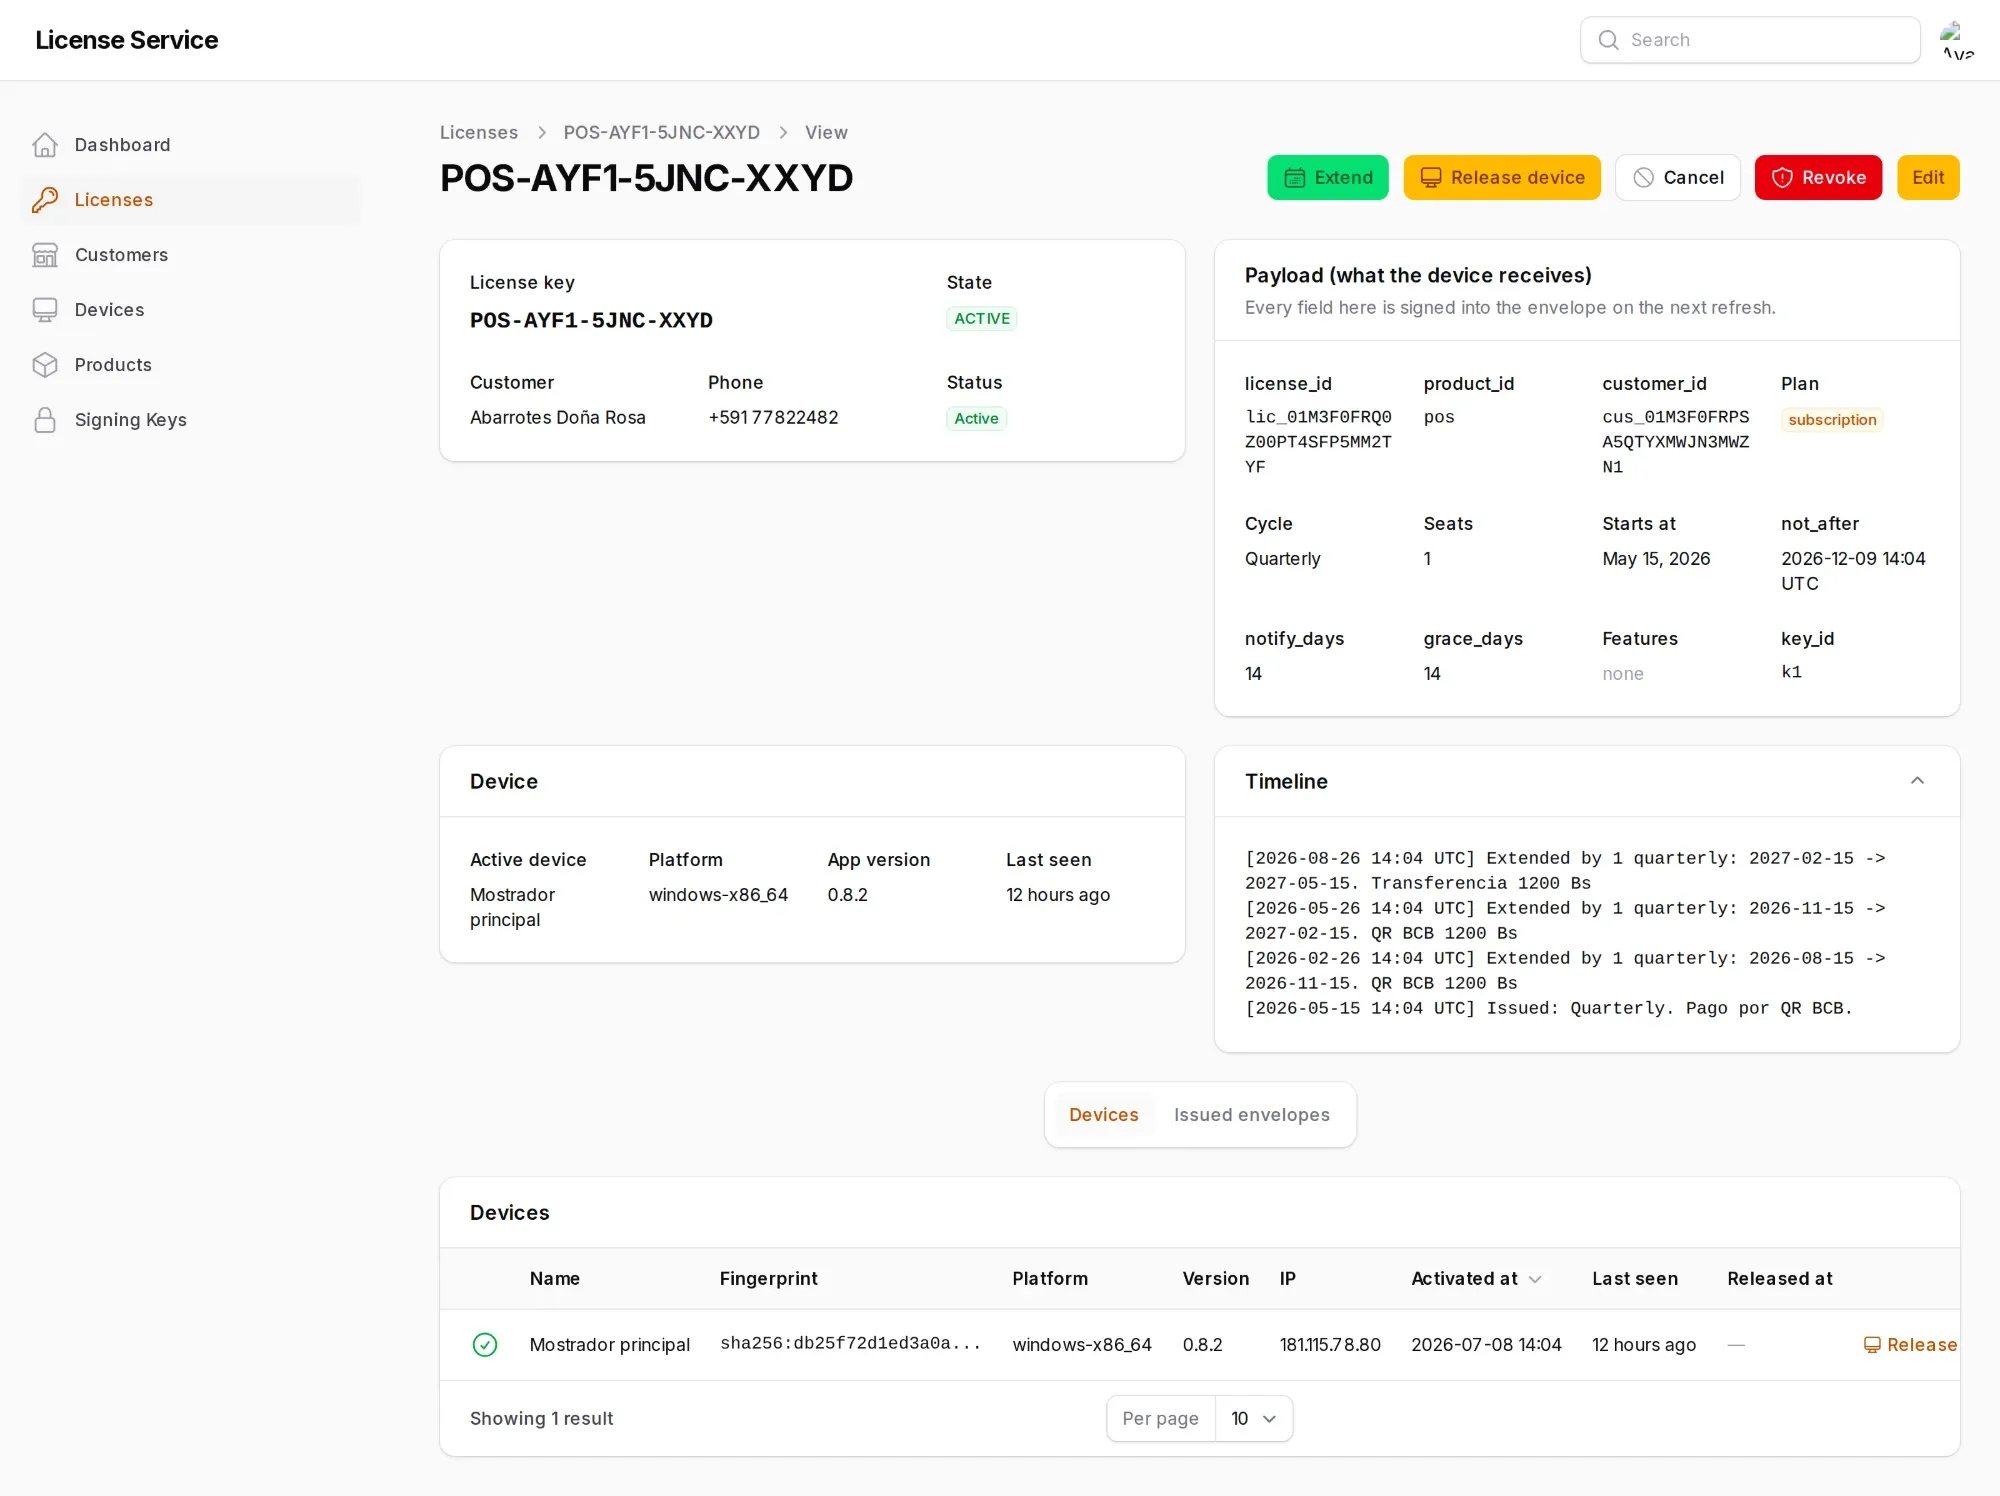Click IP address 181.115.78.80
Viewport: 2000px width, 1496px height.
(x=1330, y=1345)
